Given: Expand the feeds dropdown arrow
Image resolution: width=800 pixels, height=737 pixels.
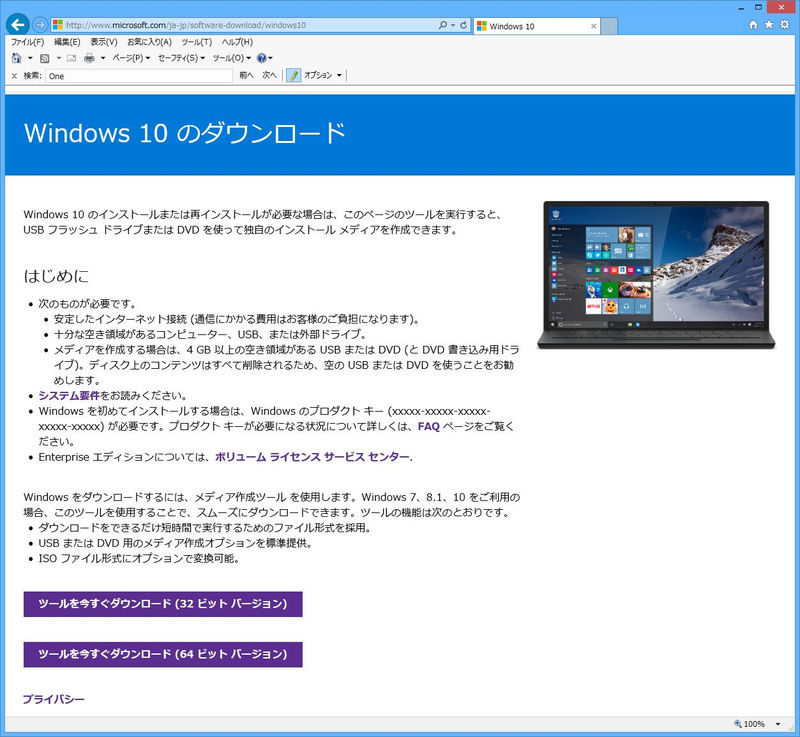Looking at the screenshot, I should click(x=59, y=58).
